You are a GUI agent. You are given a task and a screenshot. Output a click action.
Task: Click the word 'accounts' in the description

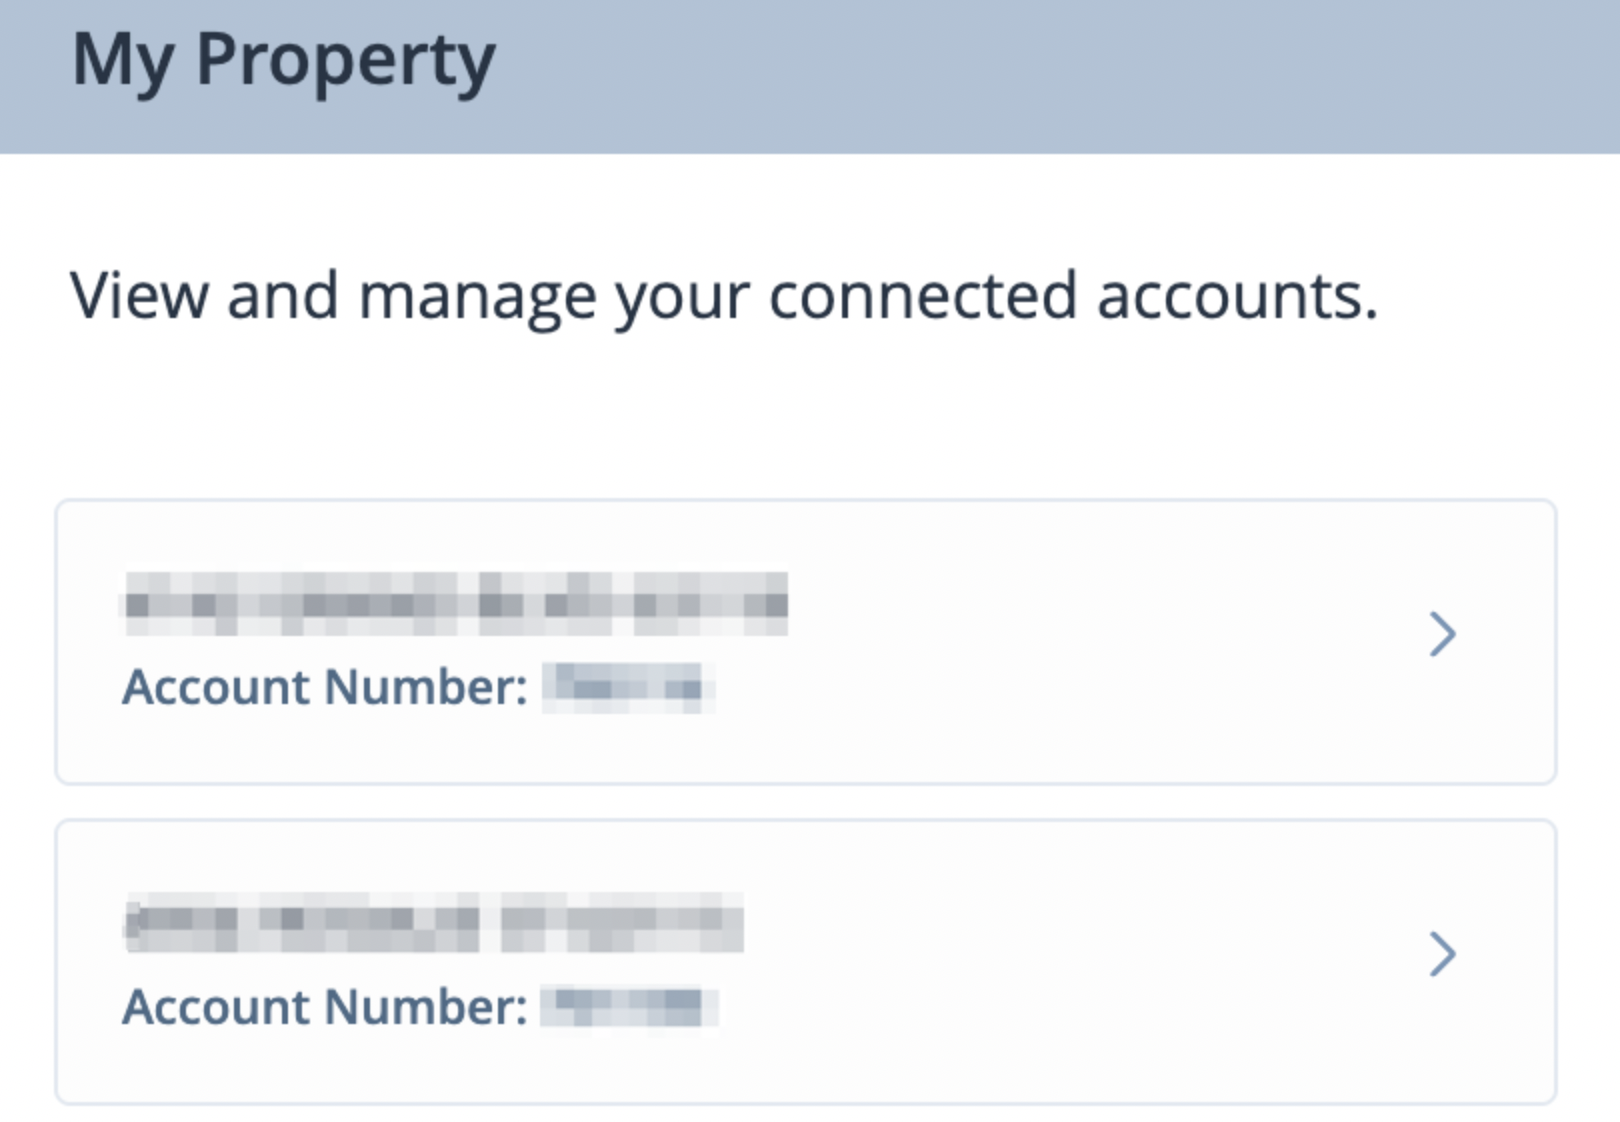[x=1238, y=297]
